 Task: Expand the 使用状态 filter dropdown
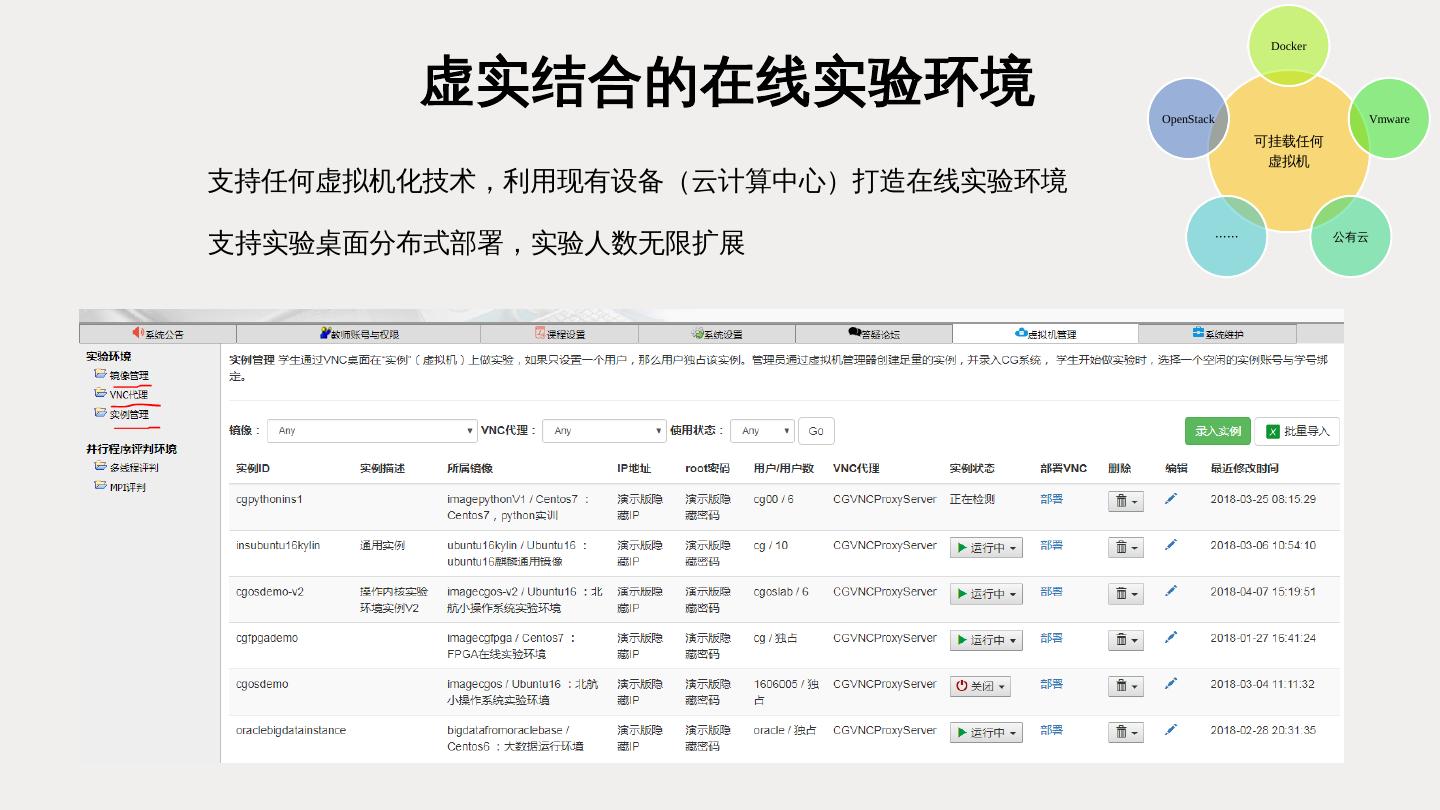(x=762, y=431)
